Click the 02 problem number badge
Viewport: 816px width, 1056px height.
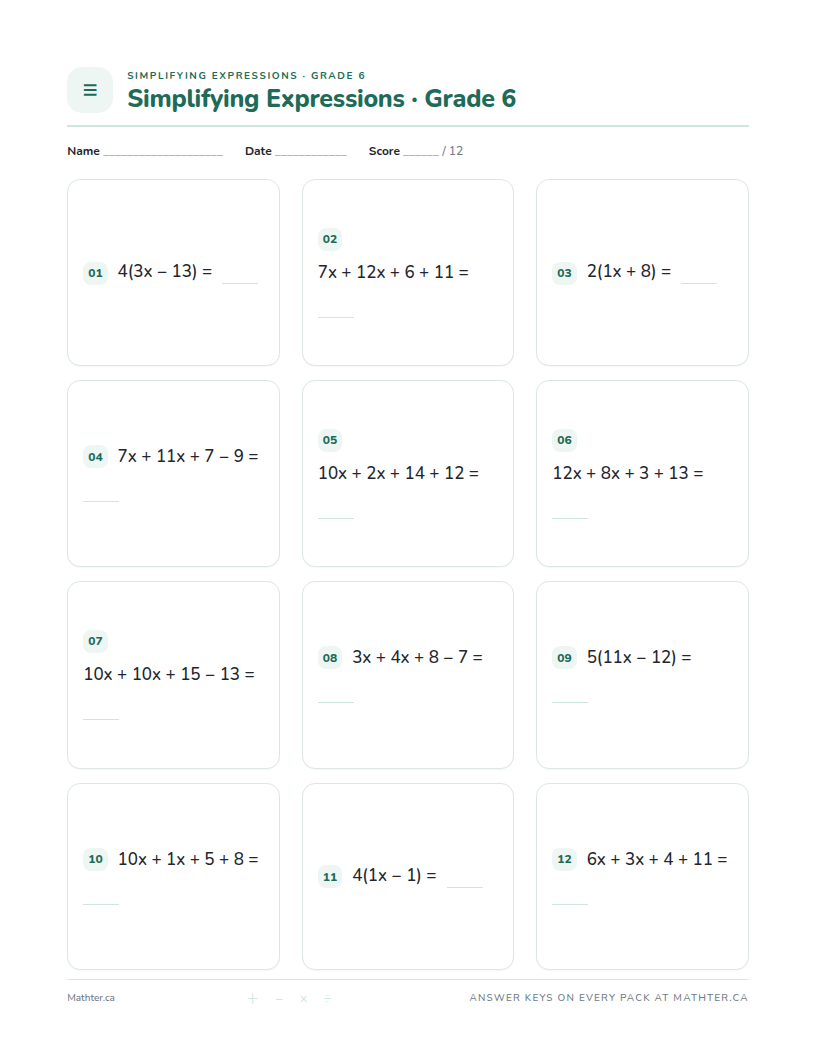pos(330,239)
